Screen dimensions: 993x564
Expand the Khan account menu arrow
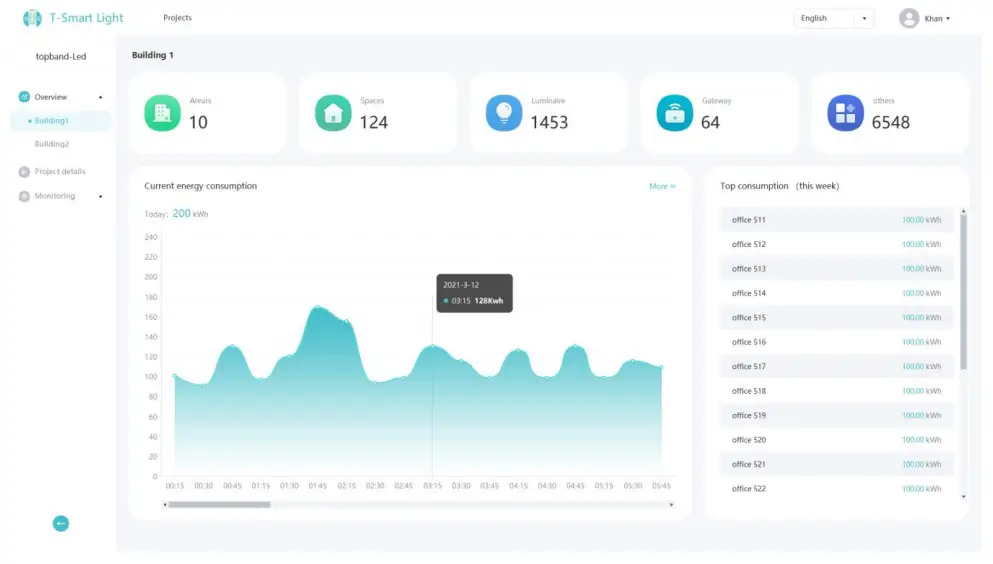[948, 19]
